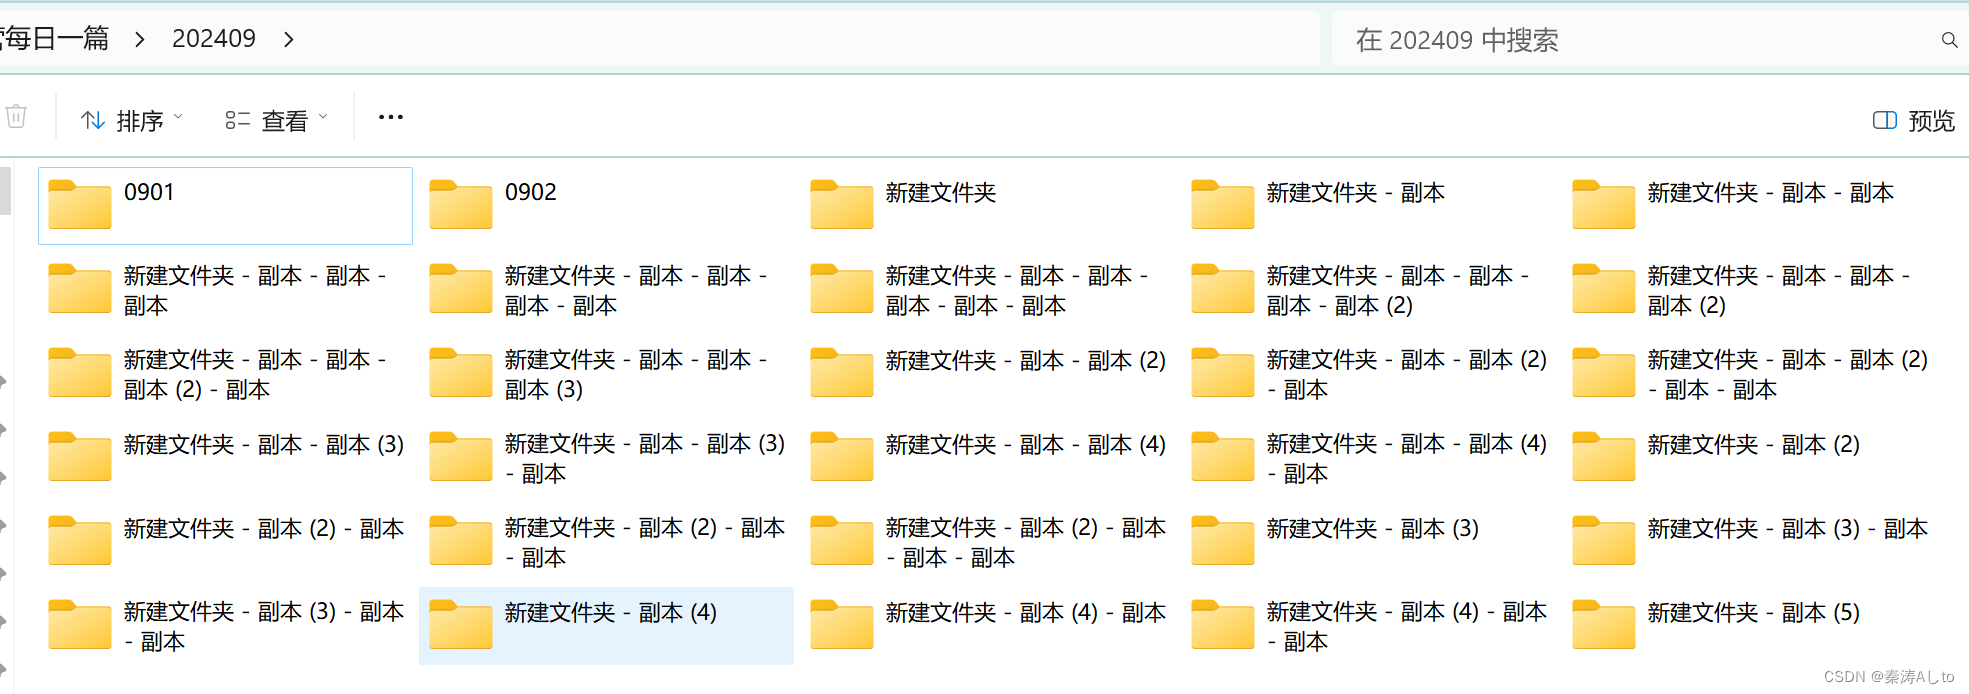
Task: Click the delete (trash) icon
Action: point(17,116)
